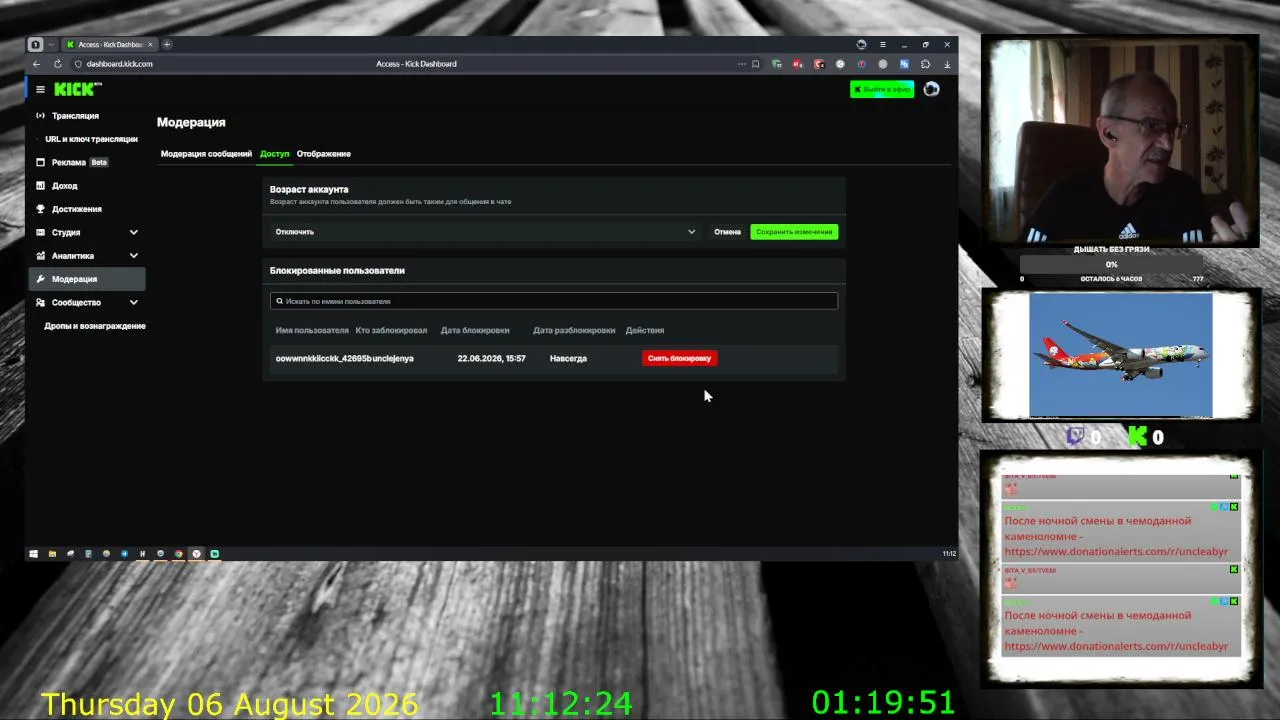Click the Трансляция sidebar icon
This screenshot has height=720, width=1280.
(40, 116)
